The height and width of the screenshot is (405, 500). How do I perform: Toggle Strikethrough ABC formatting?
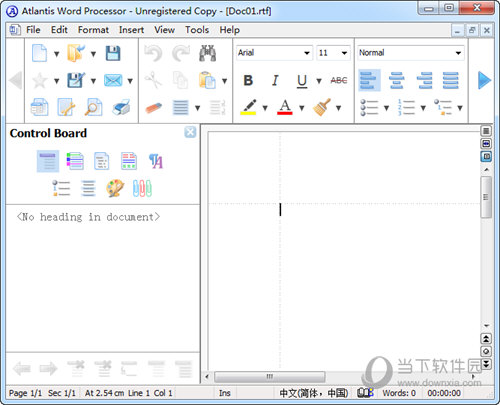click(x=339, y=80)
